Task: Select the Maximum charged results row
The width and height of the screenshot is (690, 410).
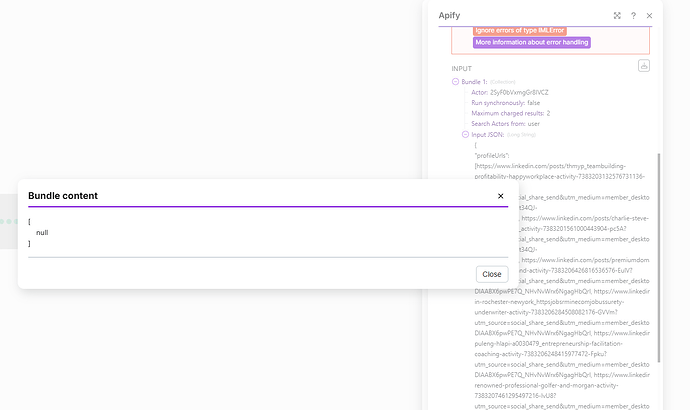Action: [x=510, y=113]
